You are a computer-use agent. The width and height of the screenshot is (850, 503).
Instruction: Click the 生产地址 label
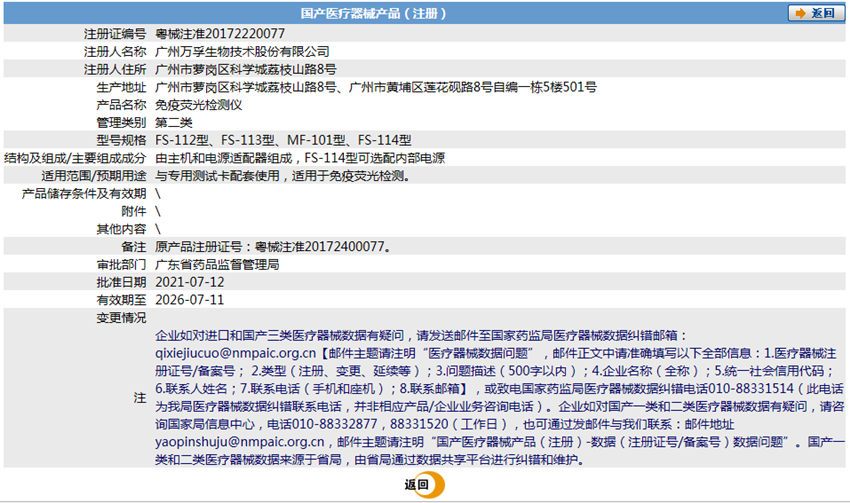(121, 87)
